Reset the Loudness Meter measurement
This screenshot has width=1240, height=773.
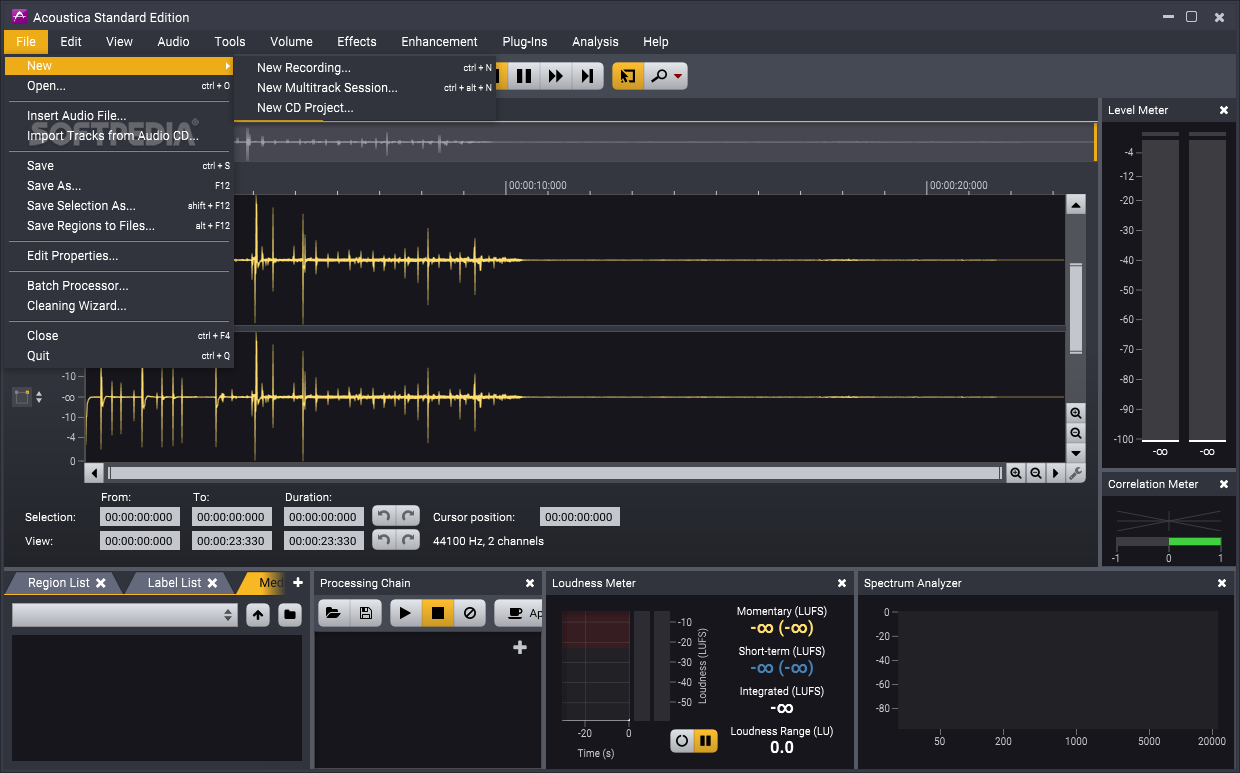tap(682, 741)
